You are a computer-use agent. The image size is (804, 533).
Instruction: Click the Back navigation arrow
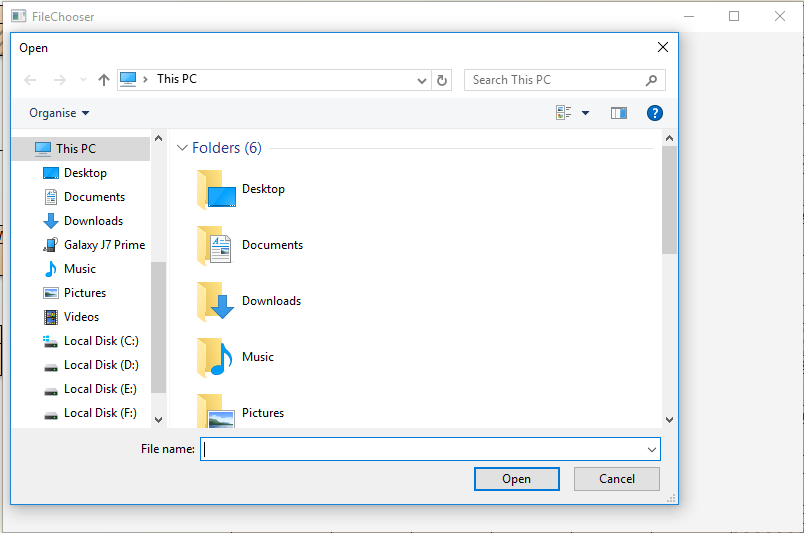pyautogui.click(x=30, y=80)
